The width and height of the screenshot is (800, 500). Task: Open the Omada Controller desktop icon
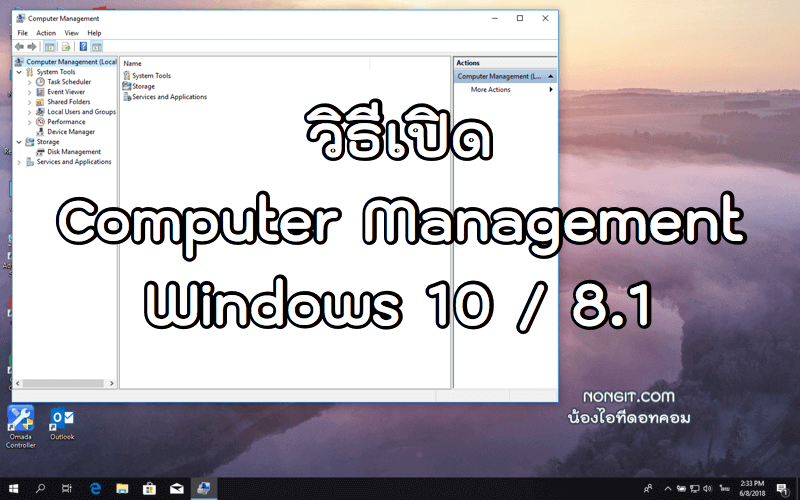coord(20,418)
